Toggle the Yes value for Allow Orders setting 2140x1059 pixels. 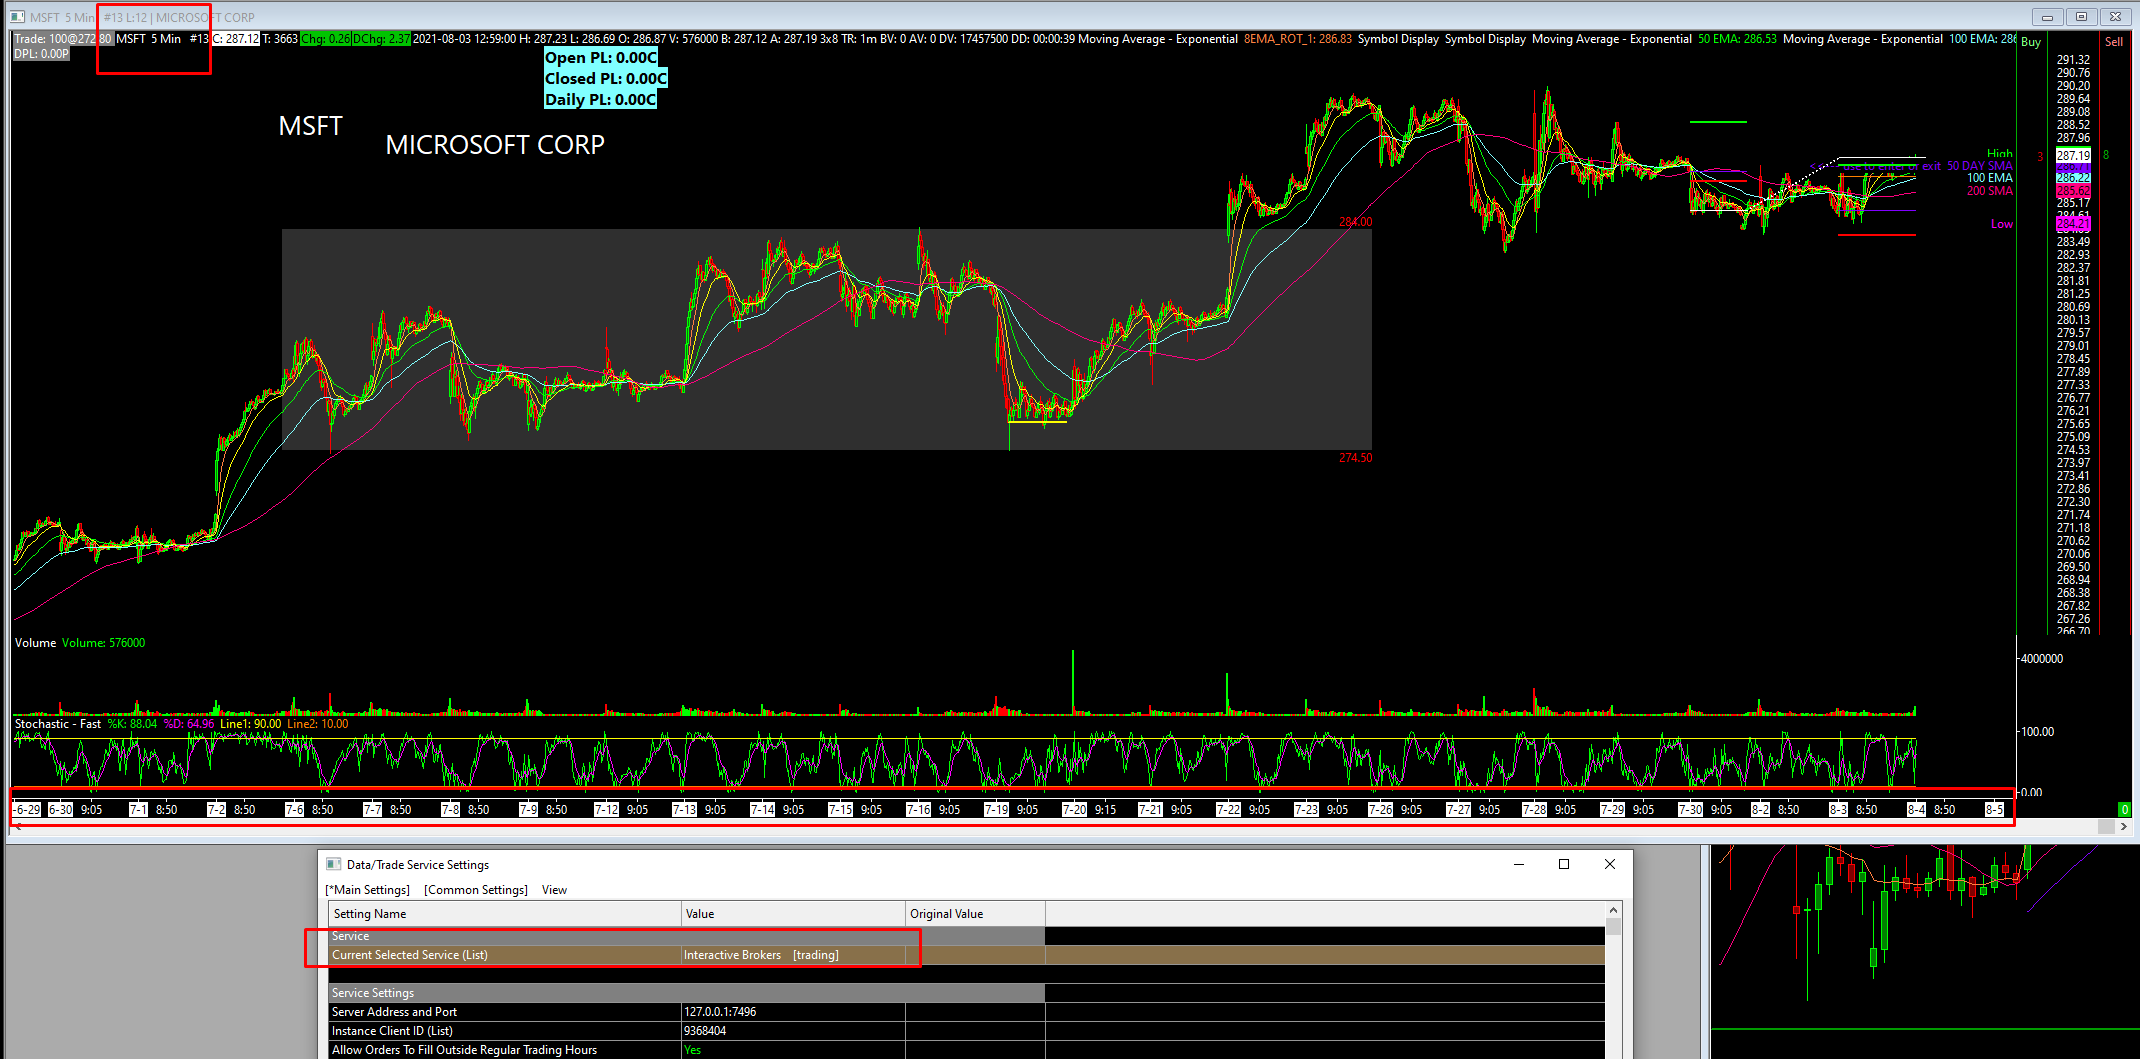pos(794,1050)
